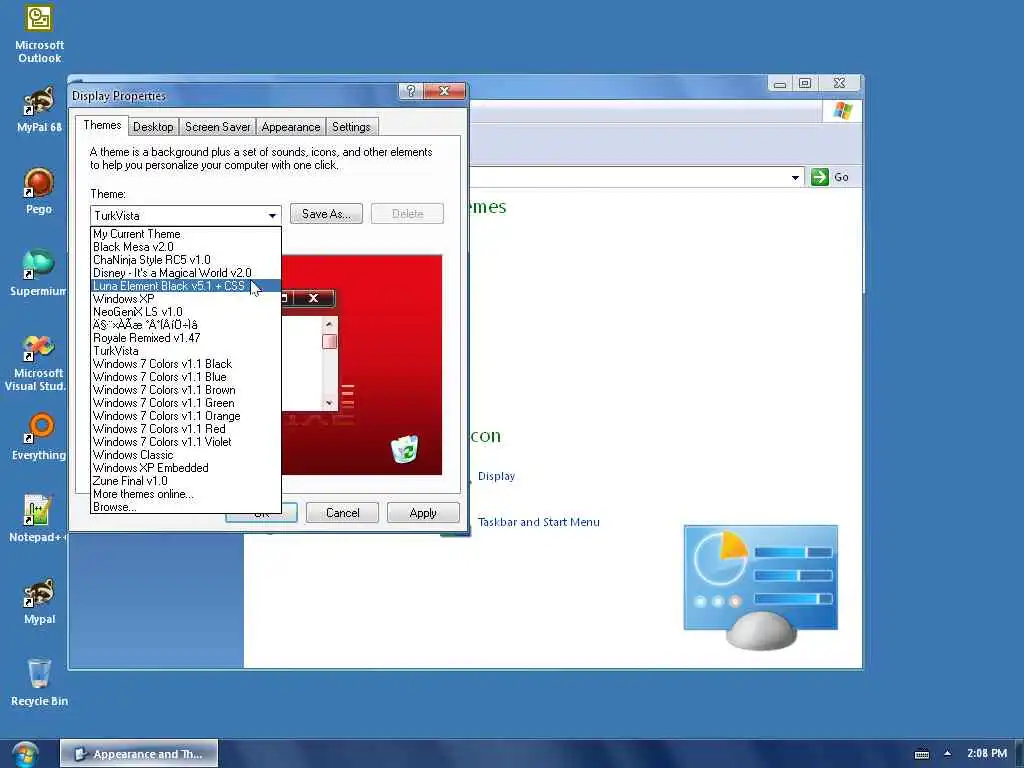Click Recycle Bin icon in theme preview
This screenshot has height=768, width=1024.
click(404, 449)
